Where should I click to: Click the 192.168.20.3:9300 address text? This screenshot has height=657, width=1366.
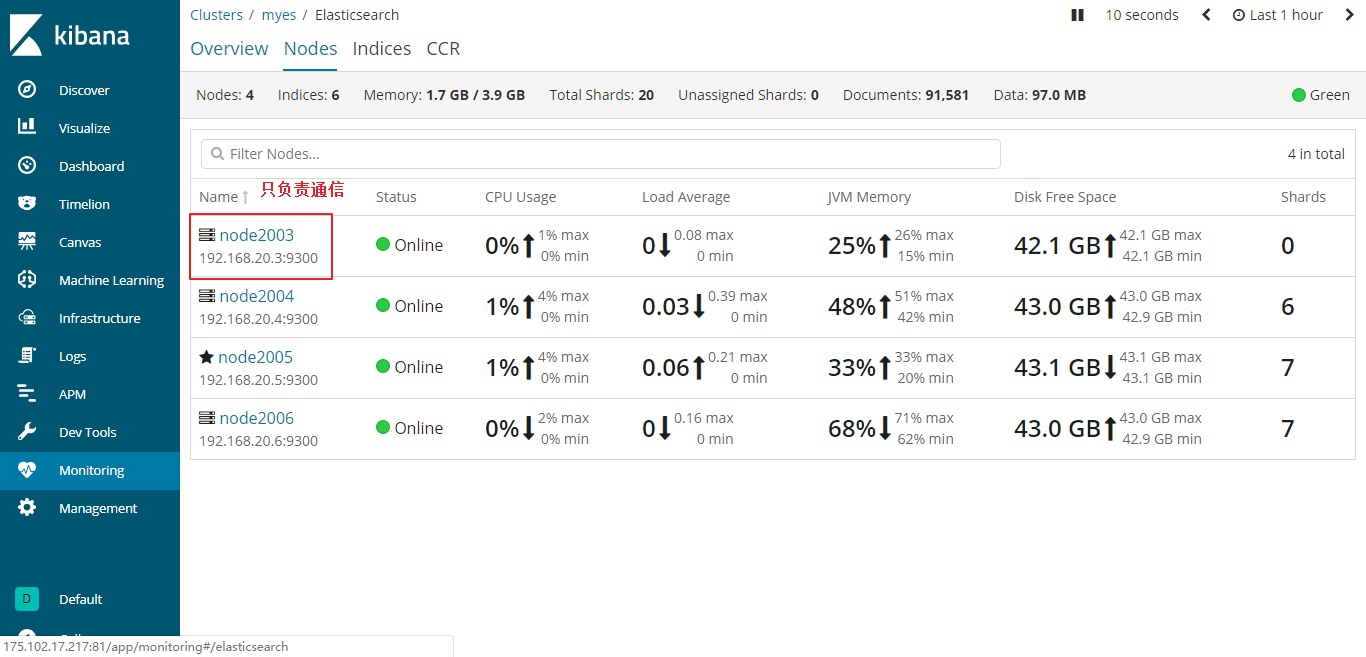tap(258, 258)
